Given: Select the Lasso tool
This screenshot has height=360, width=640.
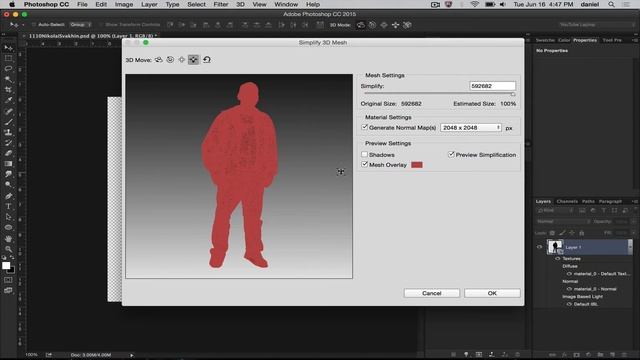Looking at the screenshot, I should (x=8, y=69).
